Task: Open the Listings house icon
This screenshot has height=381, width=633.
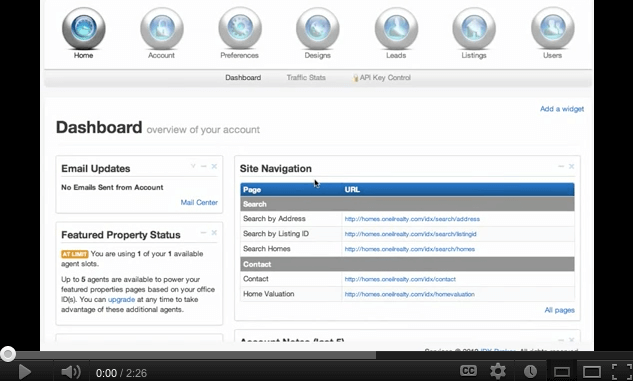Action: pos(474,28)
